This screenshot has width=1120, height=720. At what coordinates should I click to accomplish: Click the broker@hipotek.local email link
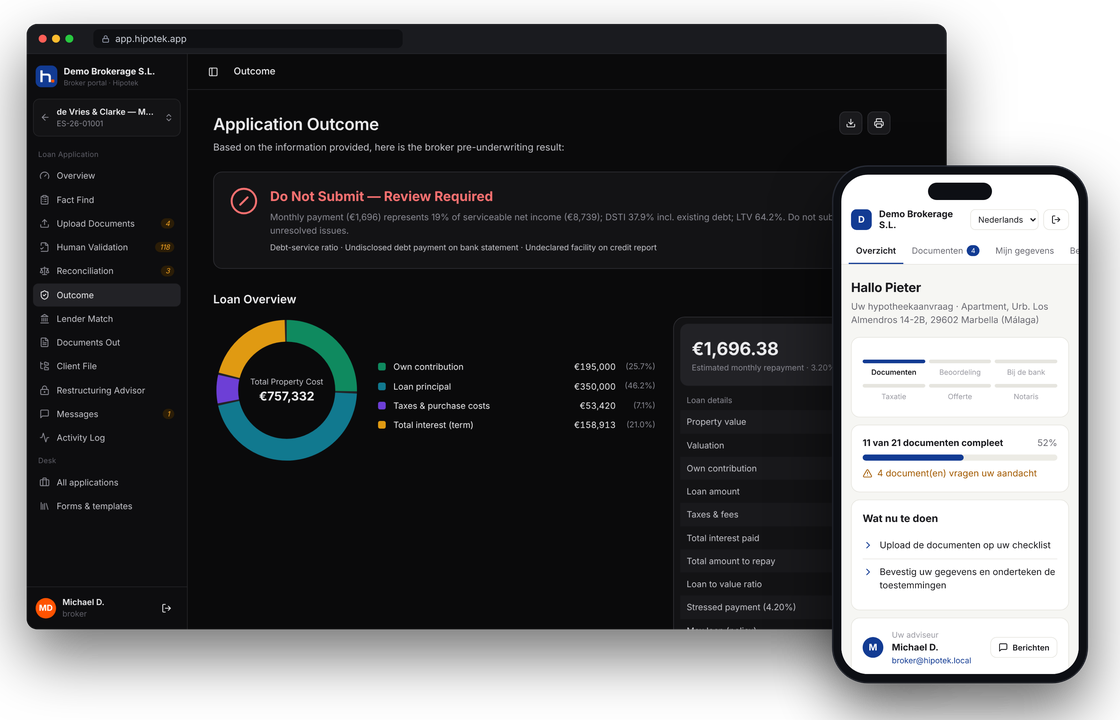pos(931,661)
